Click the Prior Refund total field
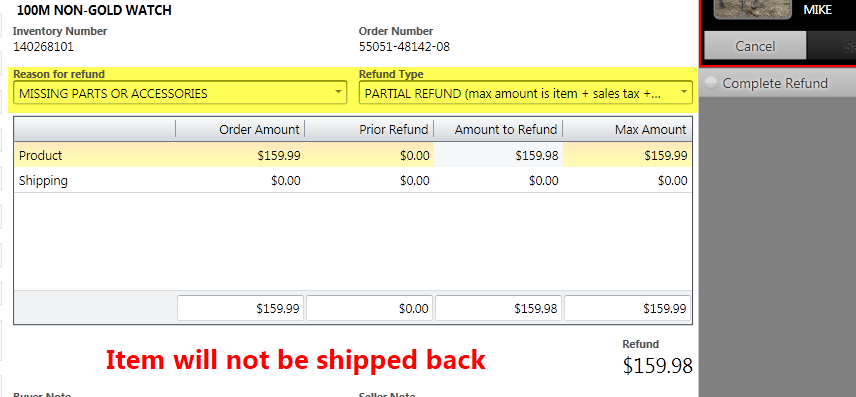Image resolution: width=856 pixels, height=397 pixels. pyautogui.click(x=370, y=308)
